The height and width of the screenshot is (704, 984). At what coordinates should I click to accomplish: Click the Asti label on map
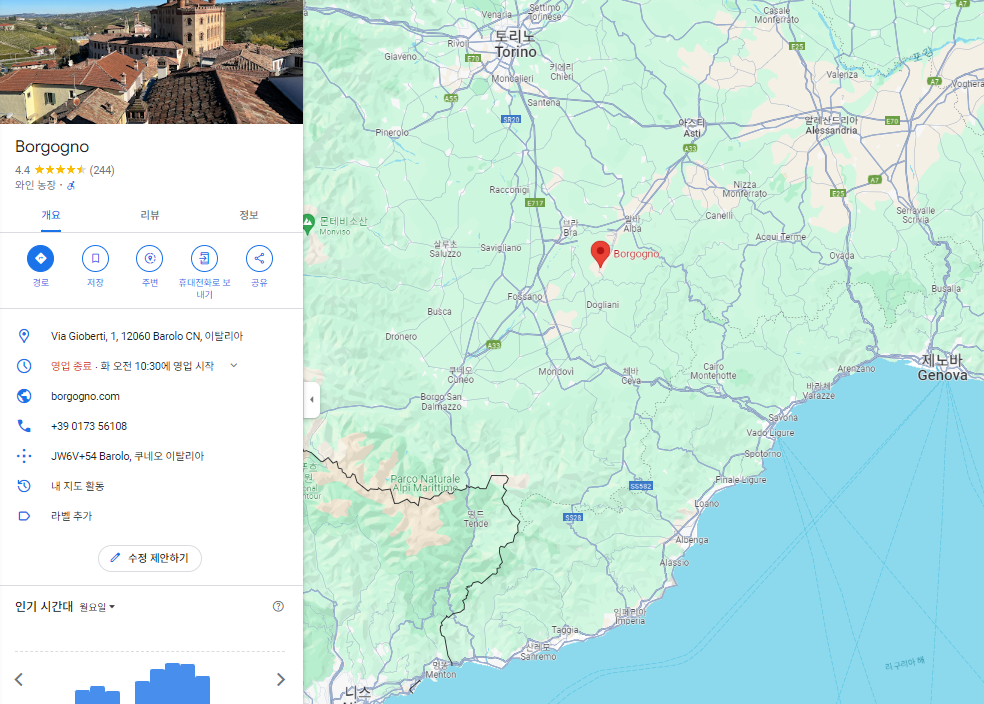point(692,128)
